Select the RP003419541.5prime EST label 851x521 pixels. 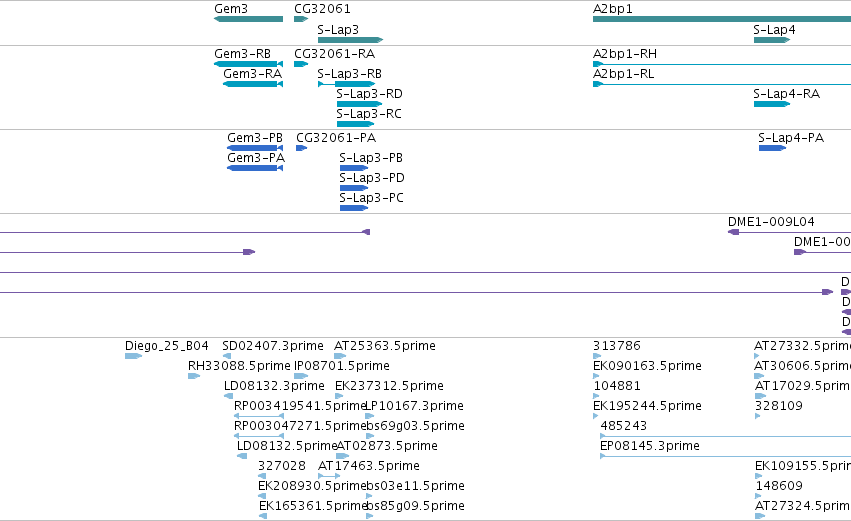300,406
